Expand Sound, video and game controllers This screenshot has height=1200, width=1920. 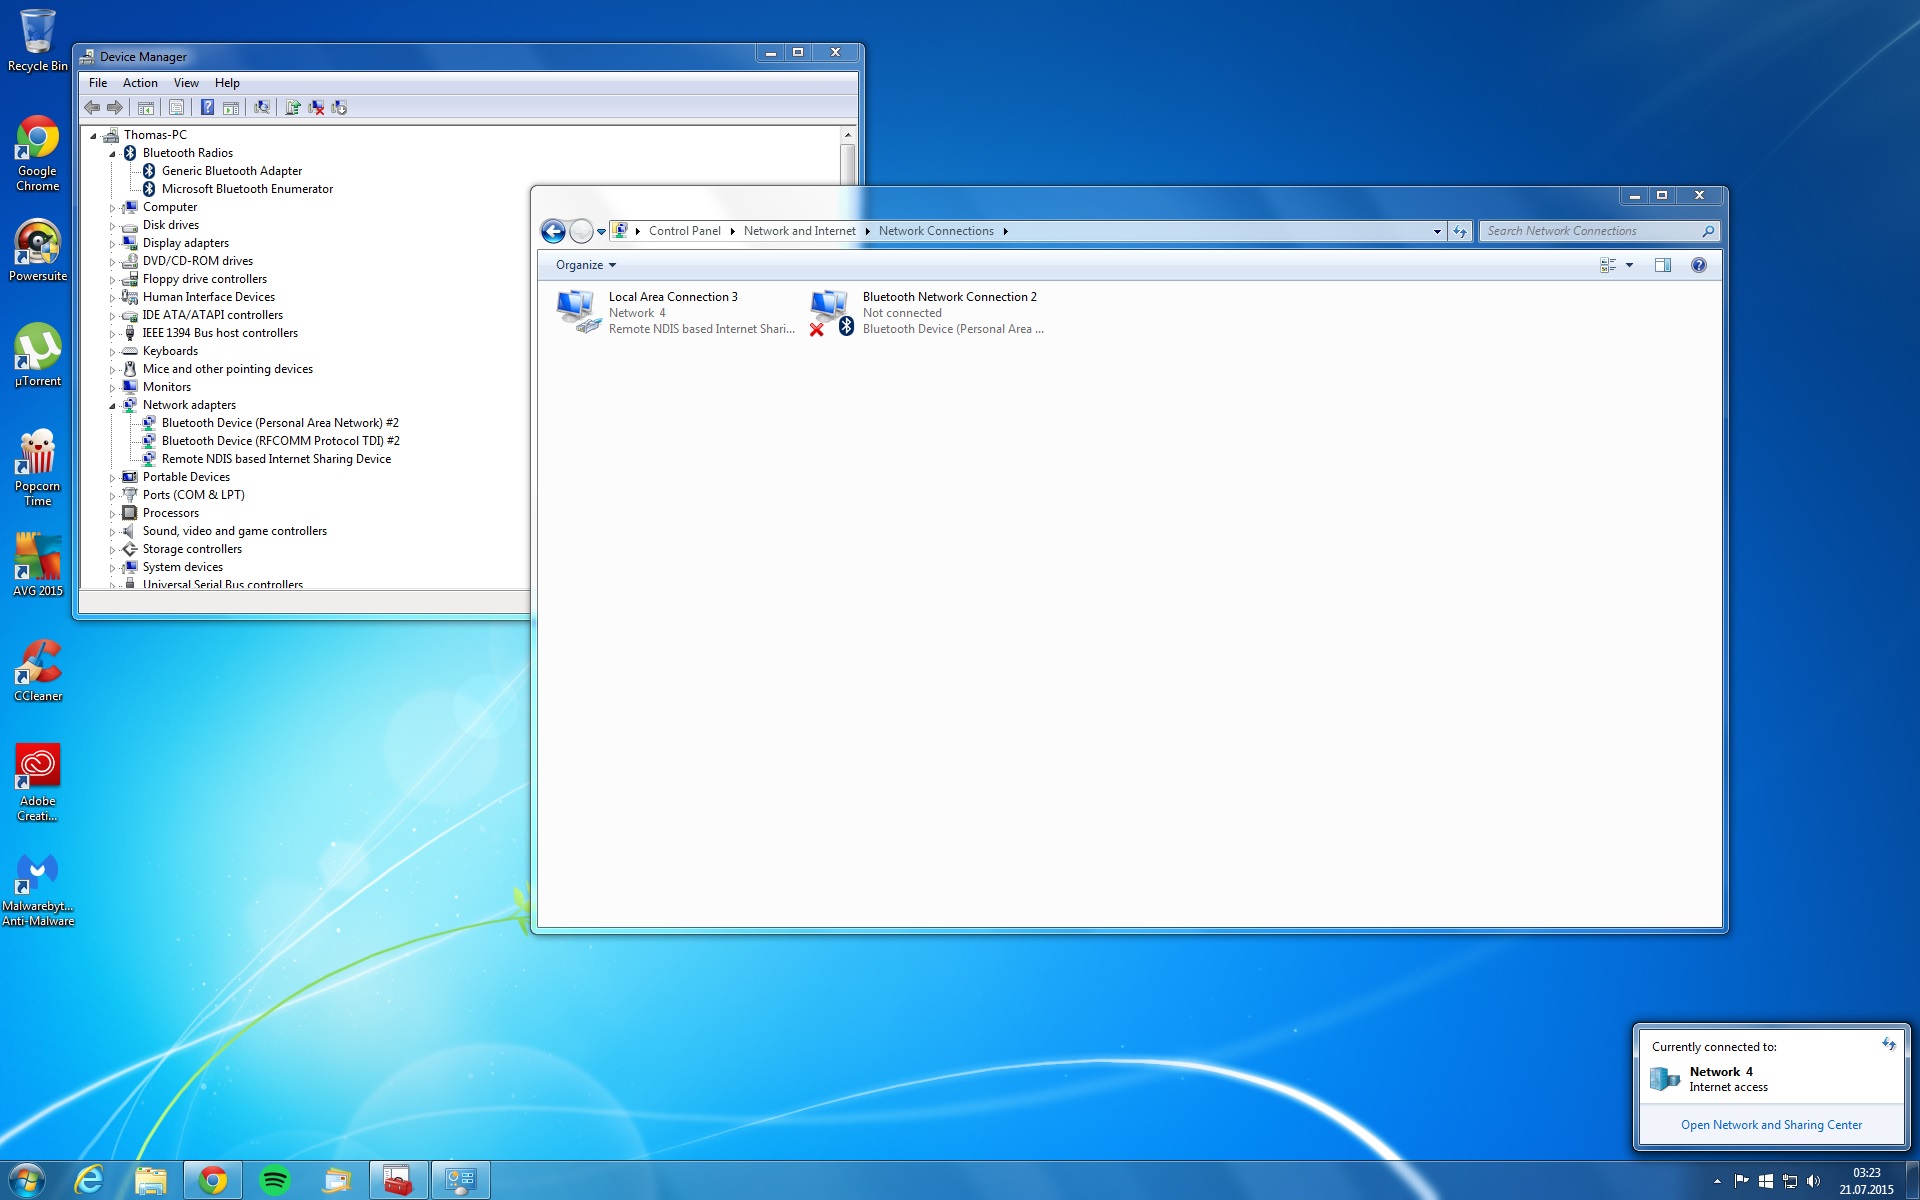point(112,532)
